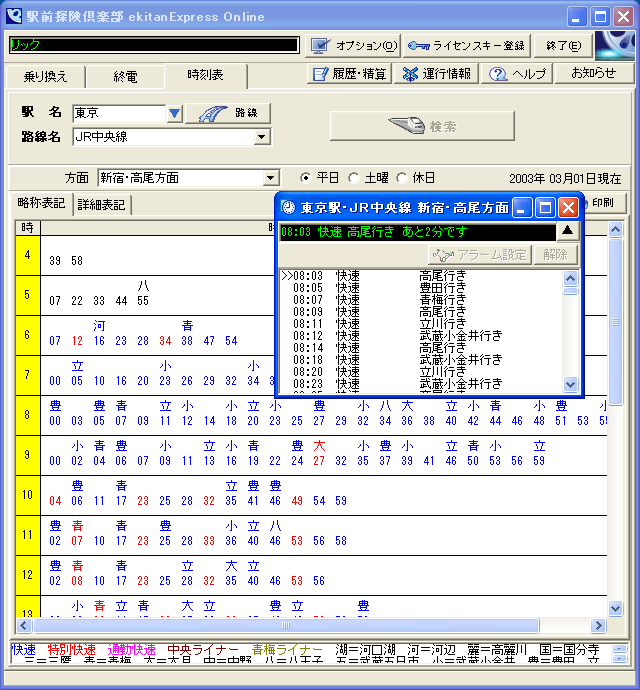Minimize the main ekitanExpress window

[x=577, y=17]
